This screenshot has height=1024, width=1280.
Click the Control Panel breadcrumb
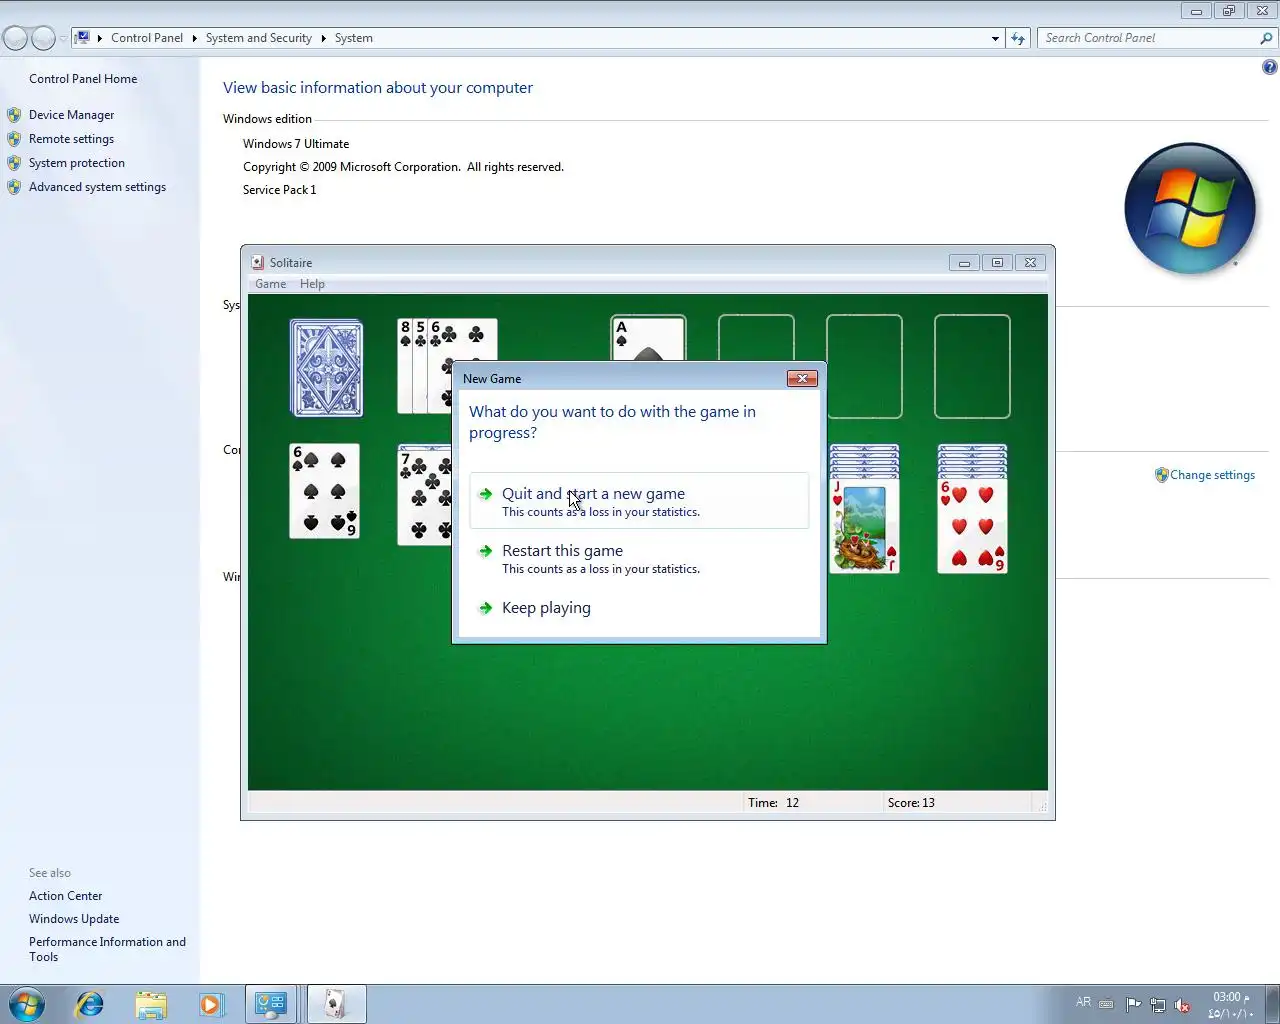147,38
